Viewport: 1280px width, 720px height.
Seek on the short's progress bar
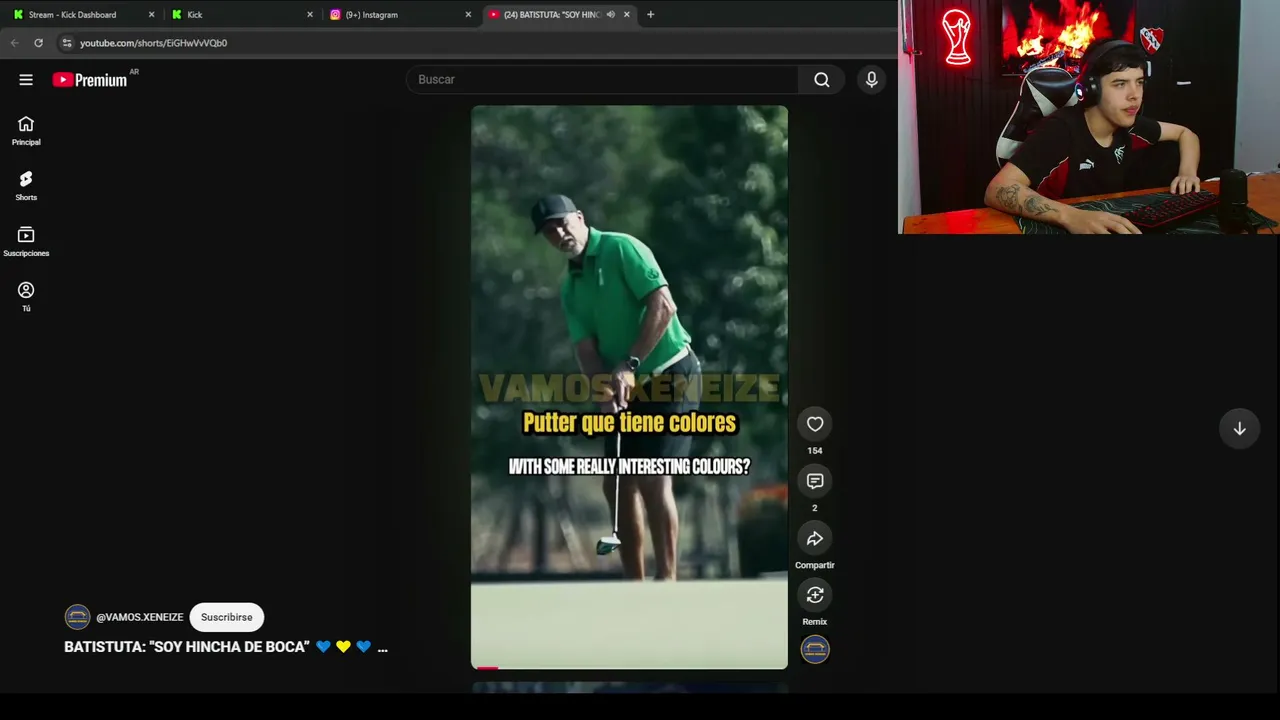(x=629, y=667)
